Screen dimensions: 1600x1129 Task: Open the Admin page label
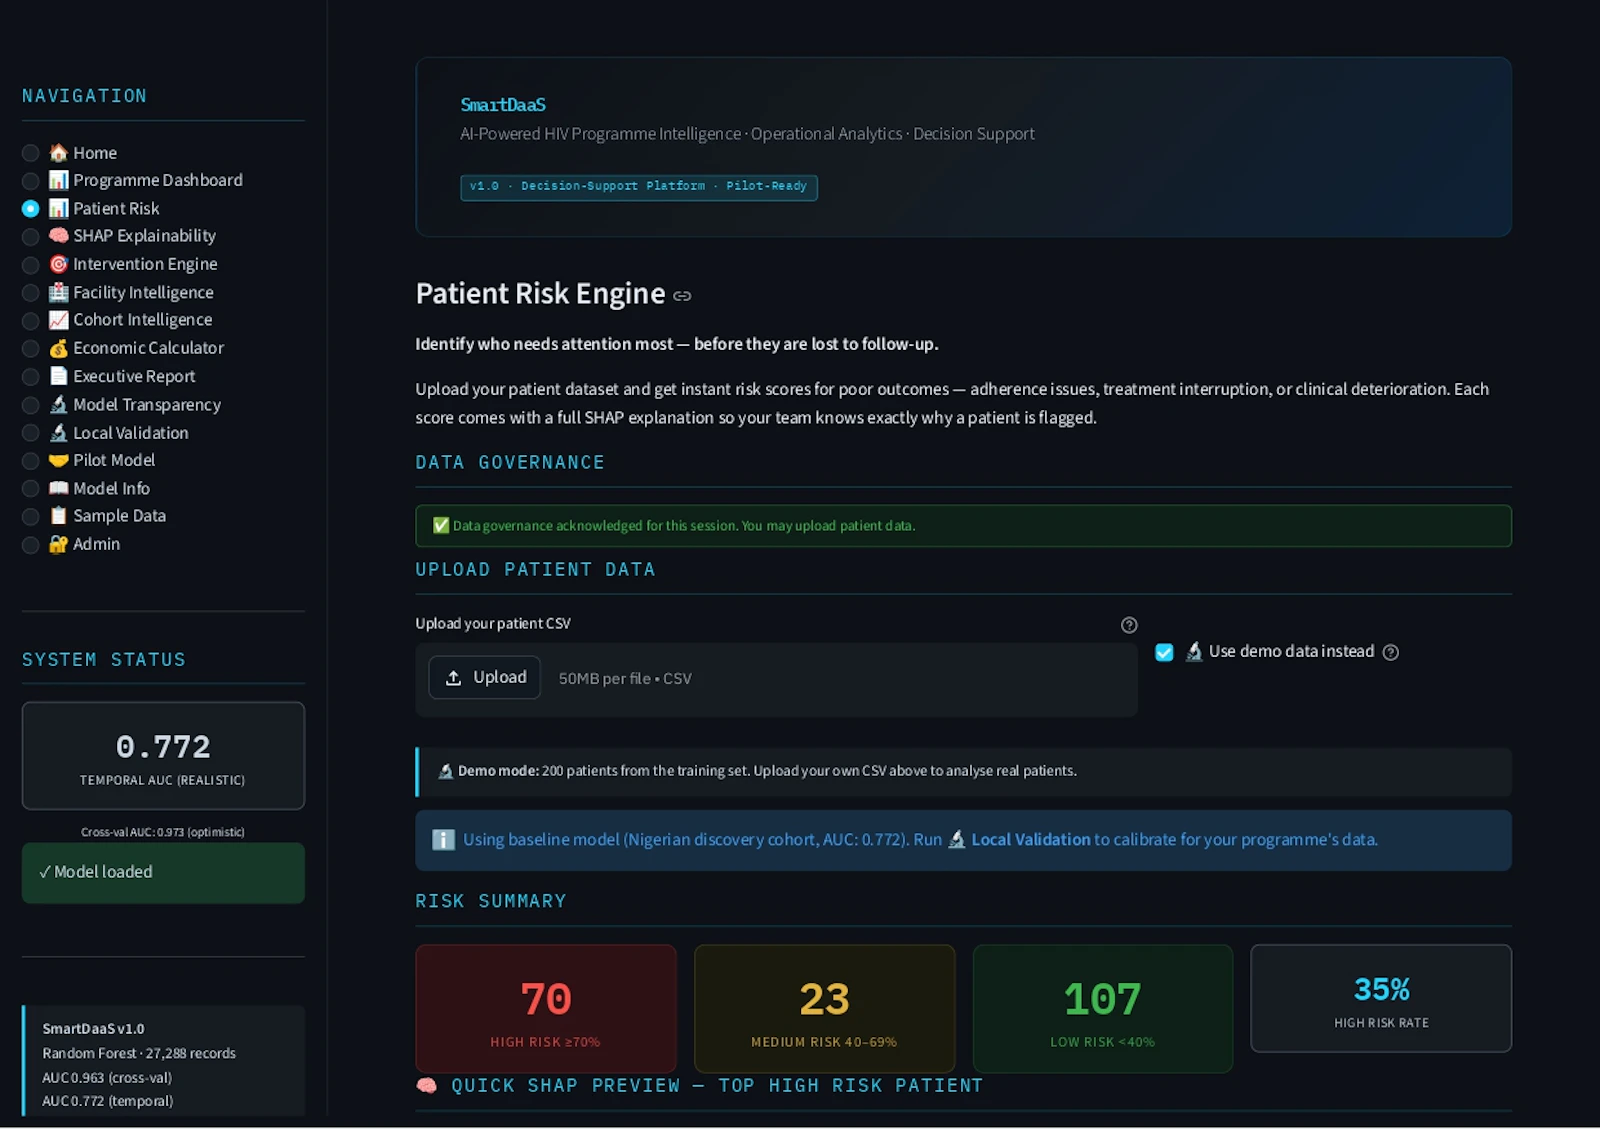(97, 544)
